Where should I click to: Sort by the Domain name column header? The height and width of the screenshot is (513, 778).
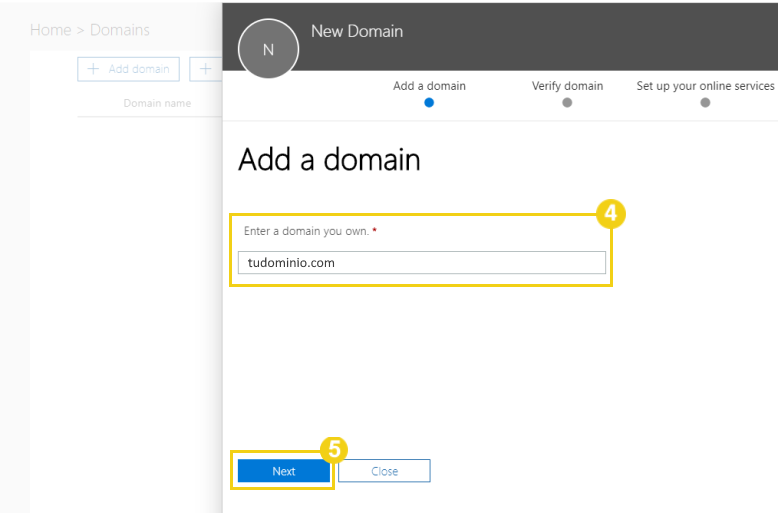coord(157,103)
